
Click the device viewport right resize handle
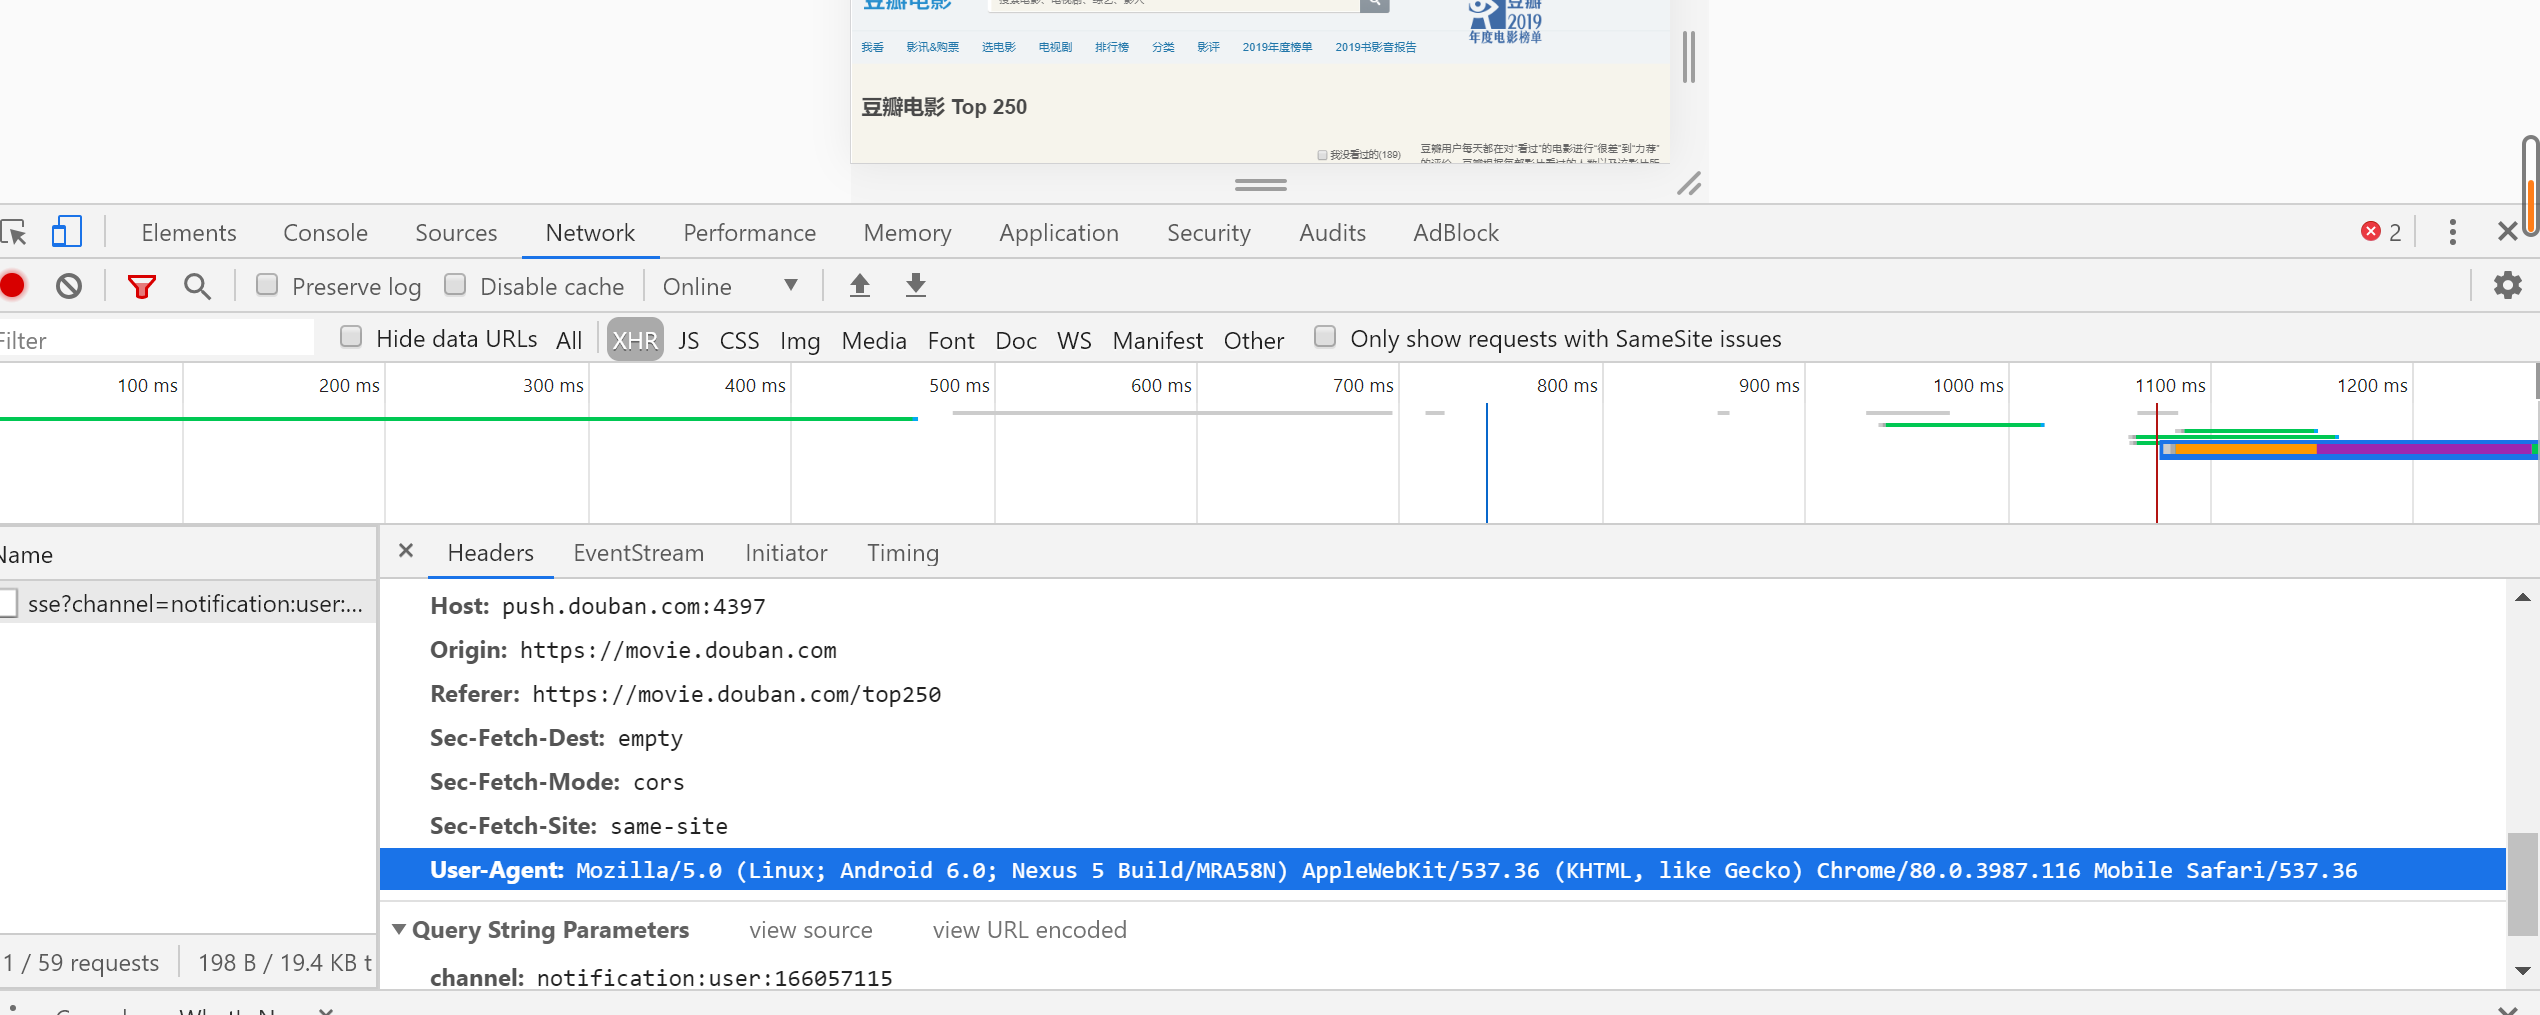click(1689, 57)
